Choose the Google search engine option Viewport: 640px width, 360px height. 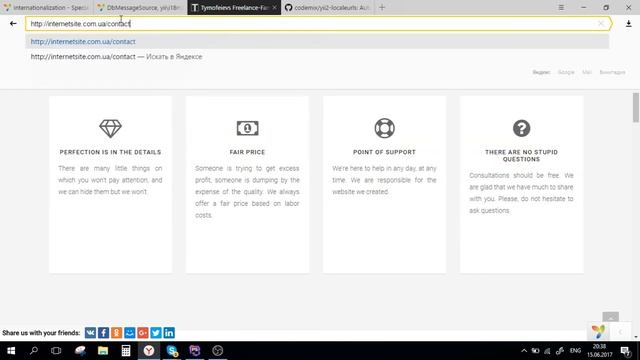coord(566,72)
